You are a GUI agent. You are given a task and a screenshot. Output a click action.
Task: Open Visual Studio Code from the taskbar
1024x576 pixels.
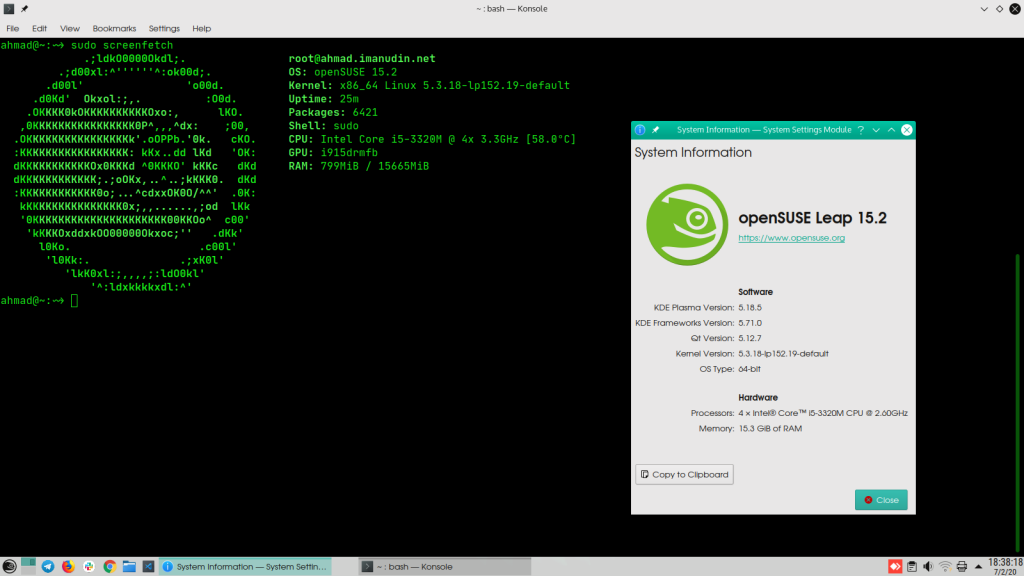tap(150, 565)
